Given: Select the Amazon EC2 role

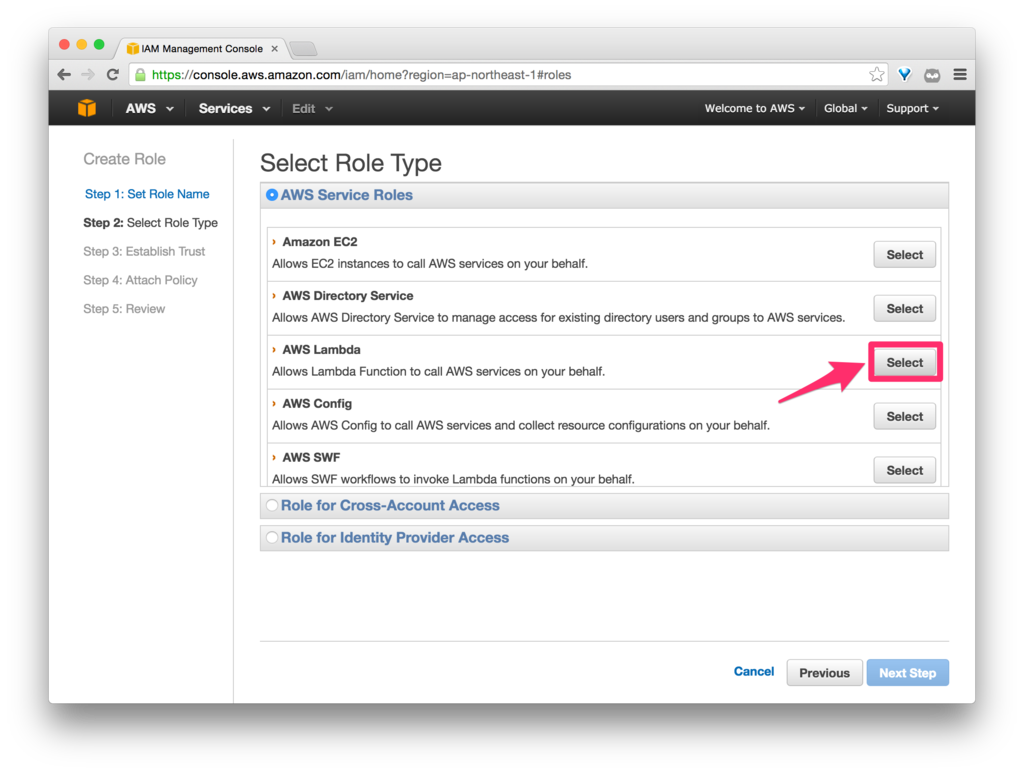Looking at the screenshot, I should click(904, 255).
